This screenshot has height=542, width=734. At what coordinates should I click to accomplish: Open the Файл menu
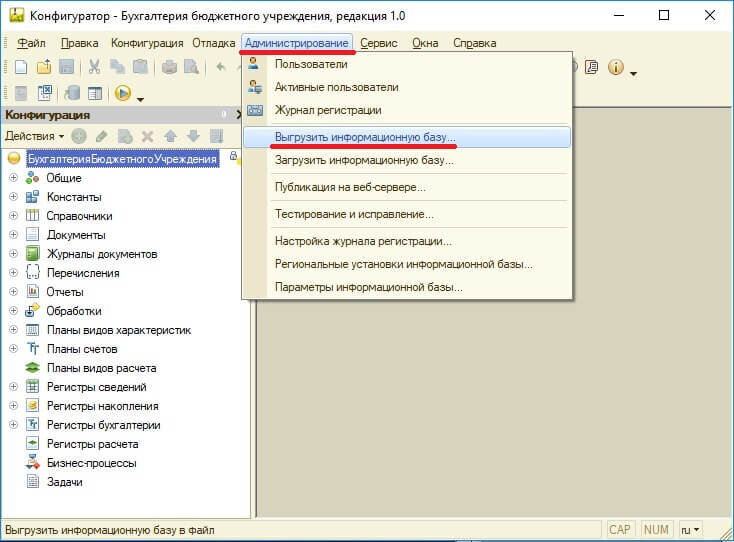[x=31, y=43]
